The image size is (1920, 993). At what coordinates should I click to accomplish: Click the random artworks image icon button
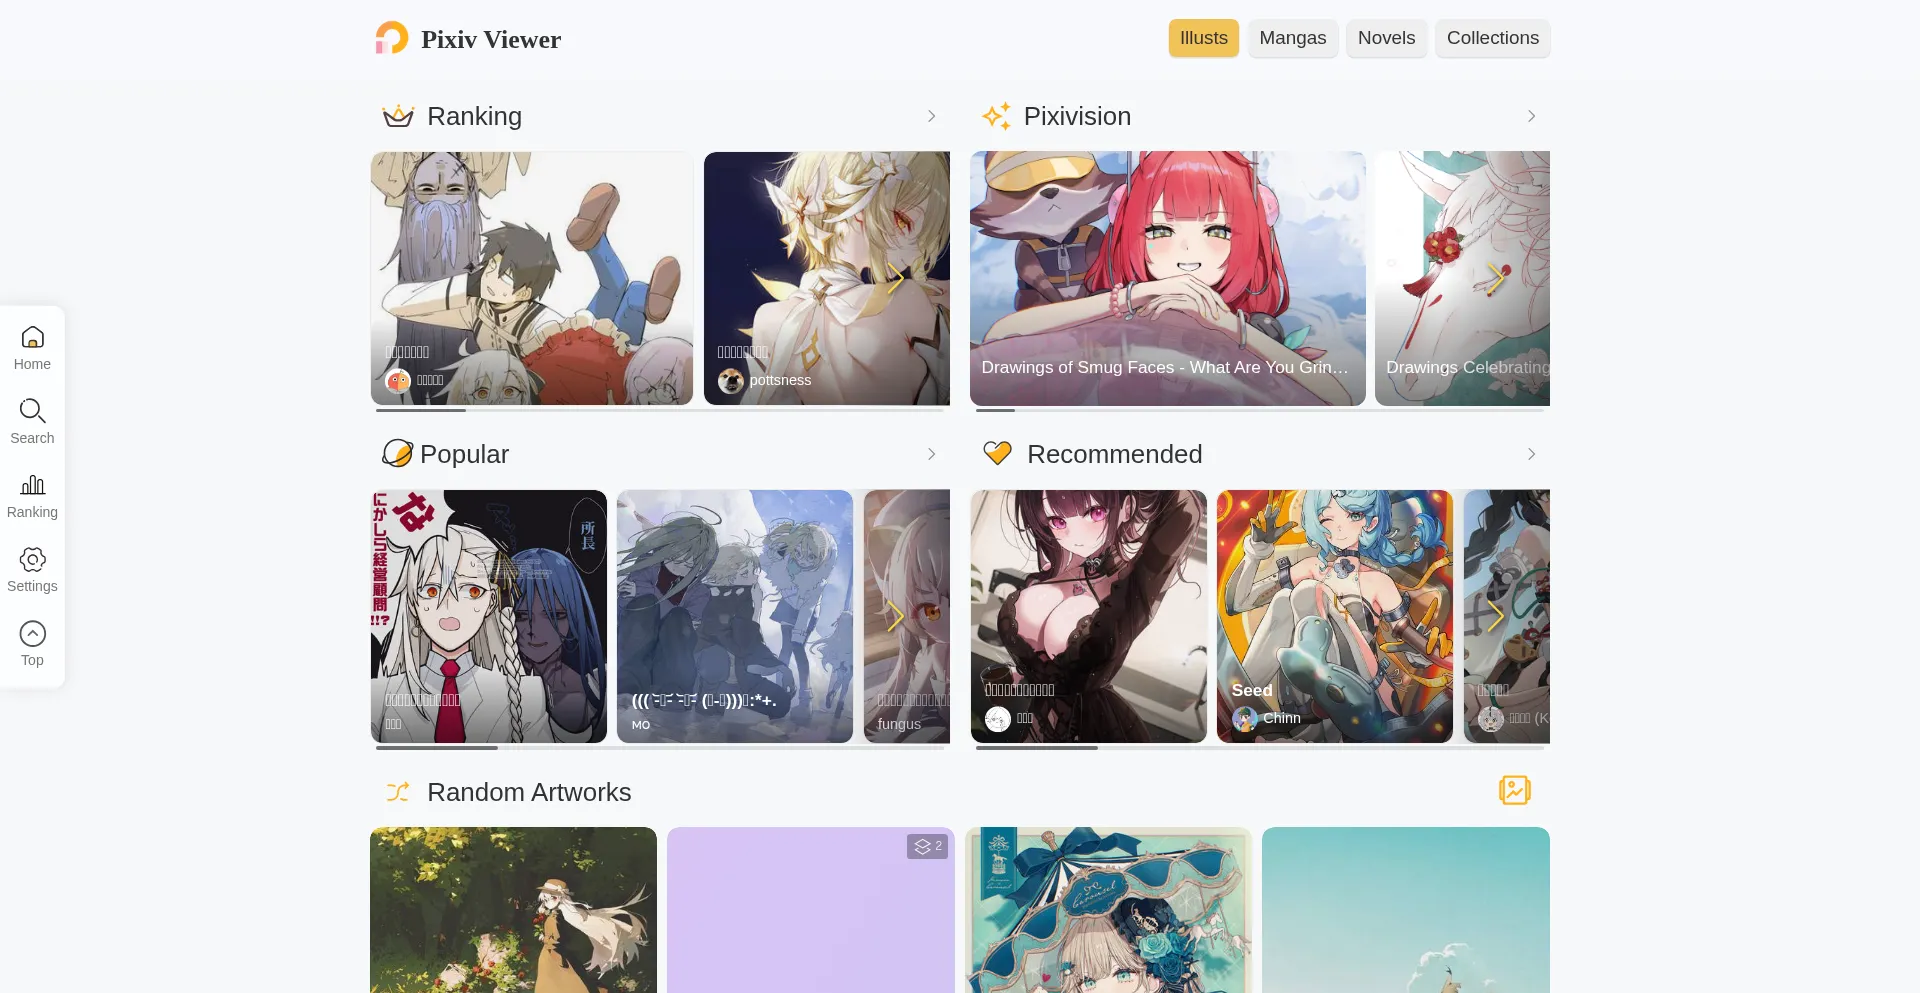click(x=1514, y=790)
